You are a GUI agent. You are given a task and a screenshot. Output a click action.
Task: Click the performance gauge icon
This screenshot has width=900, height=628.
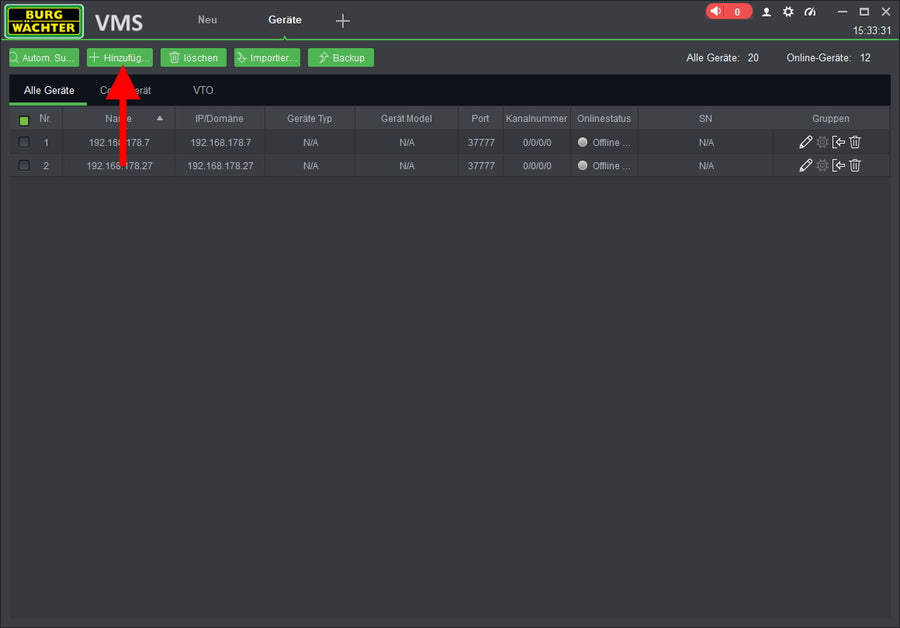point(810,12)
